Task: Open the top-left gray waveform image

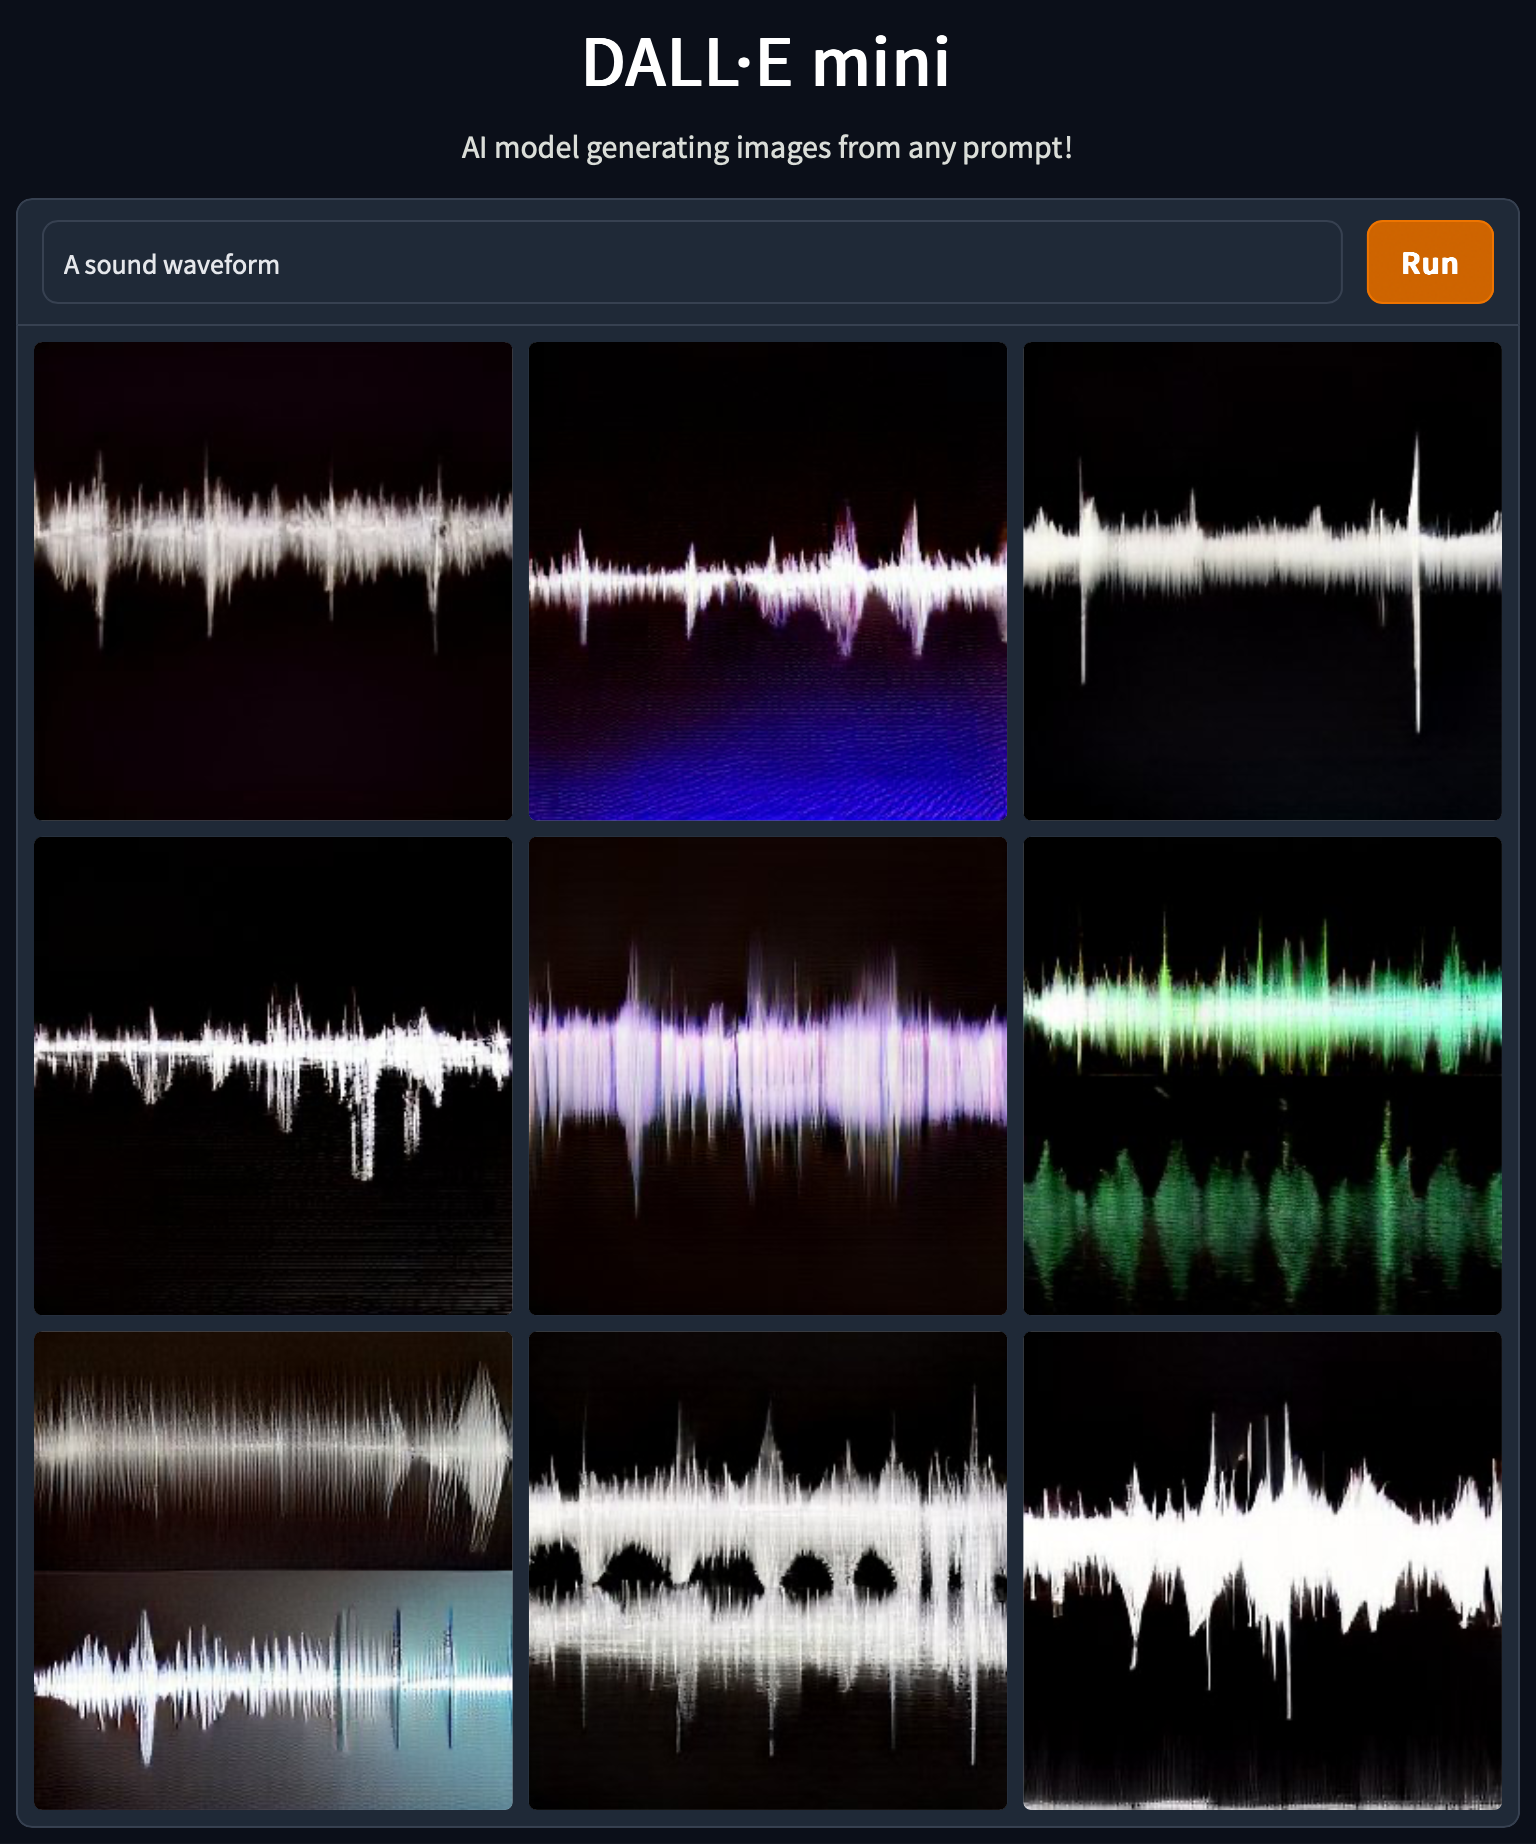Action: click(x=273, y=581)
